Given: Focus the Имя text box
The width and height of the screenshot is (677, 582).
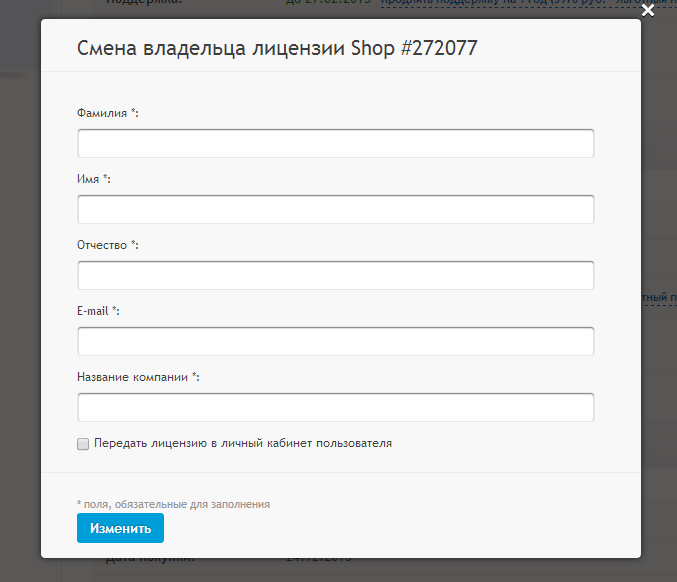Looking at the screenshot, I should click(x=335, y=209).
